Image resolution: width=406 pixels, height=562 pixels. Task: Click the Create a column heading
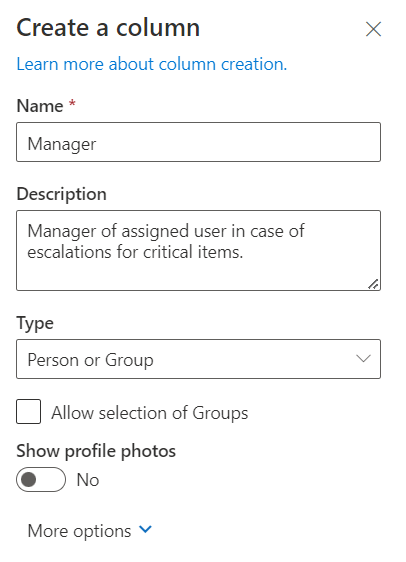[108, 28]
